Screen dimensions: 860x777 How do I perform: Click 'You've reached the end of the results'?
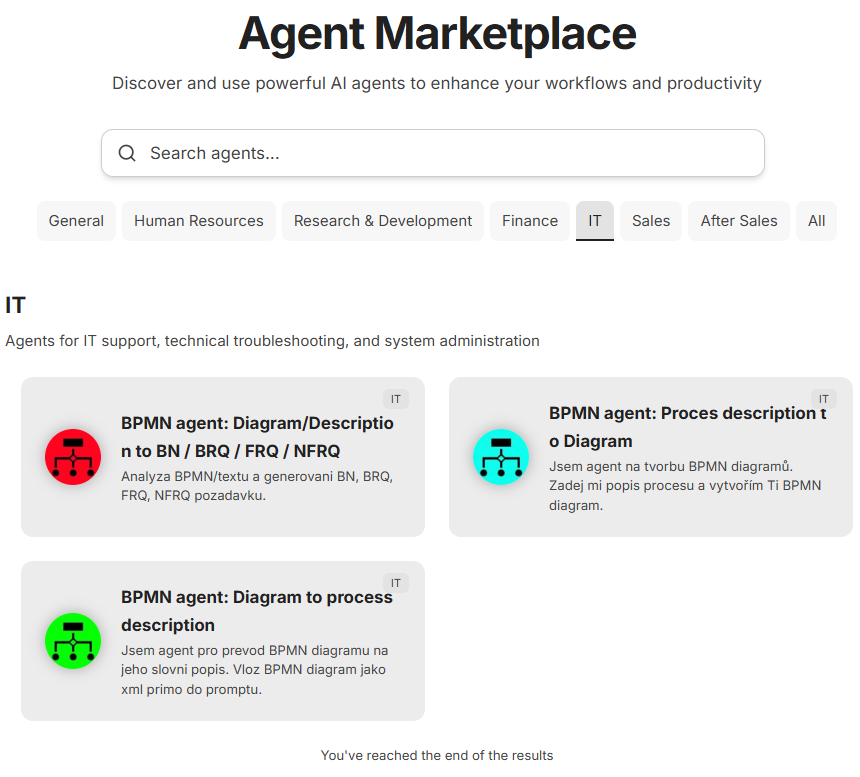437,755
